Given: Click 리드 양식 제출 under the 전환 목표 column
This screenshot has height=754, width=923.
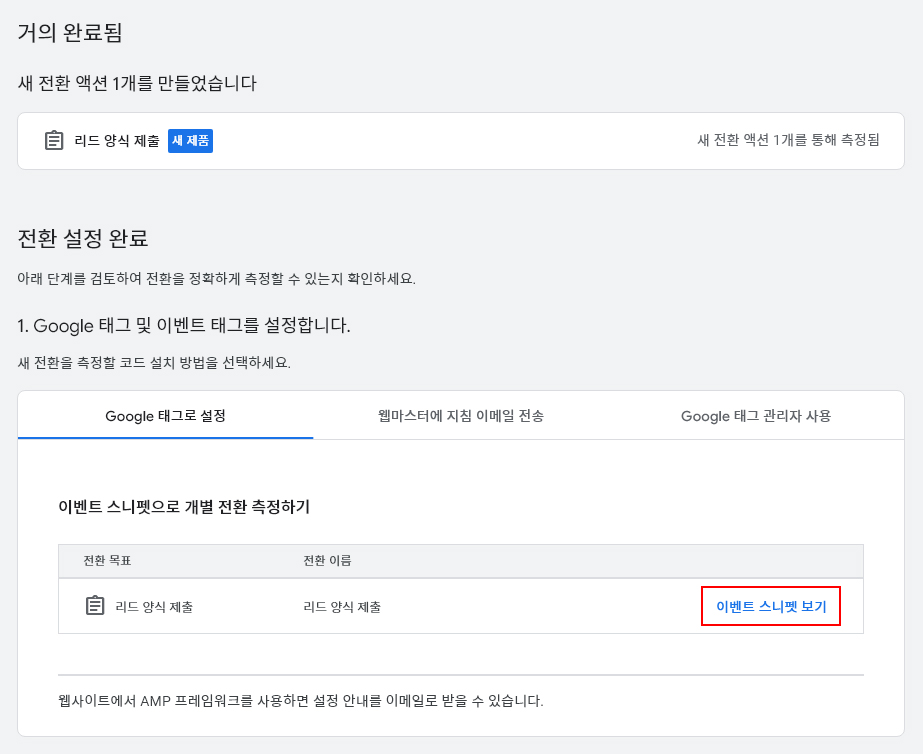Looking at the screenshot, I should (x=154, y=607).
